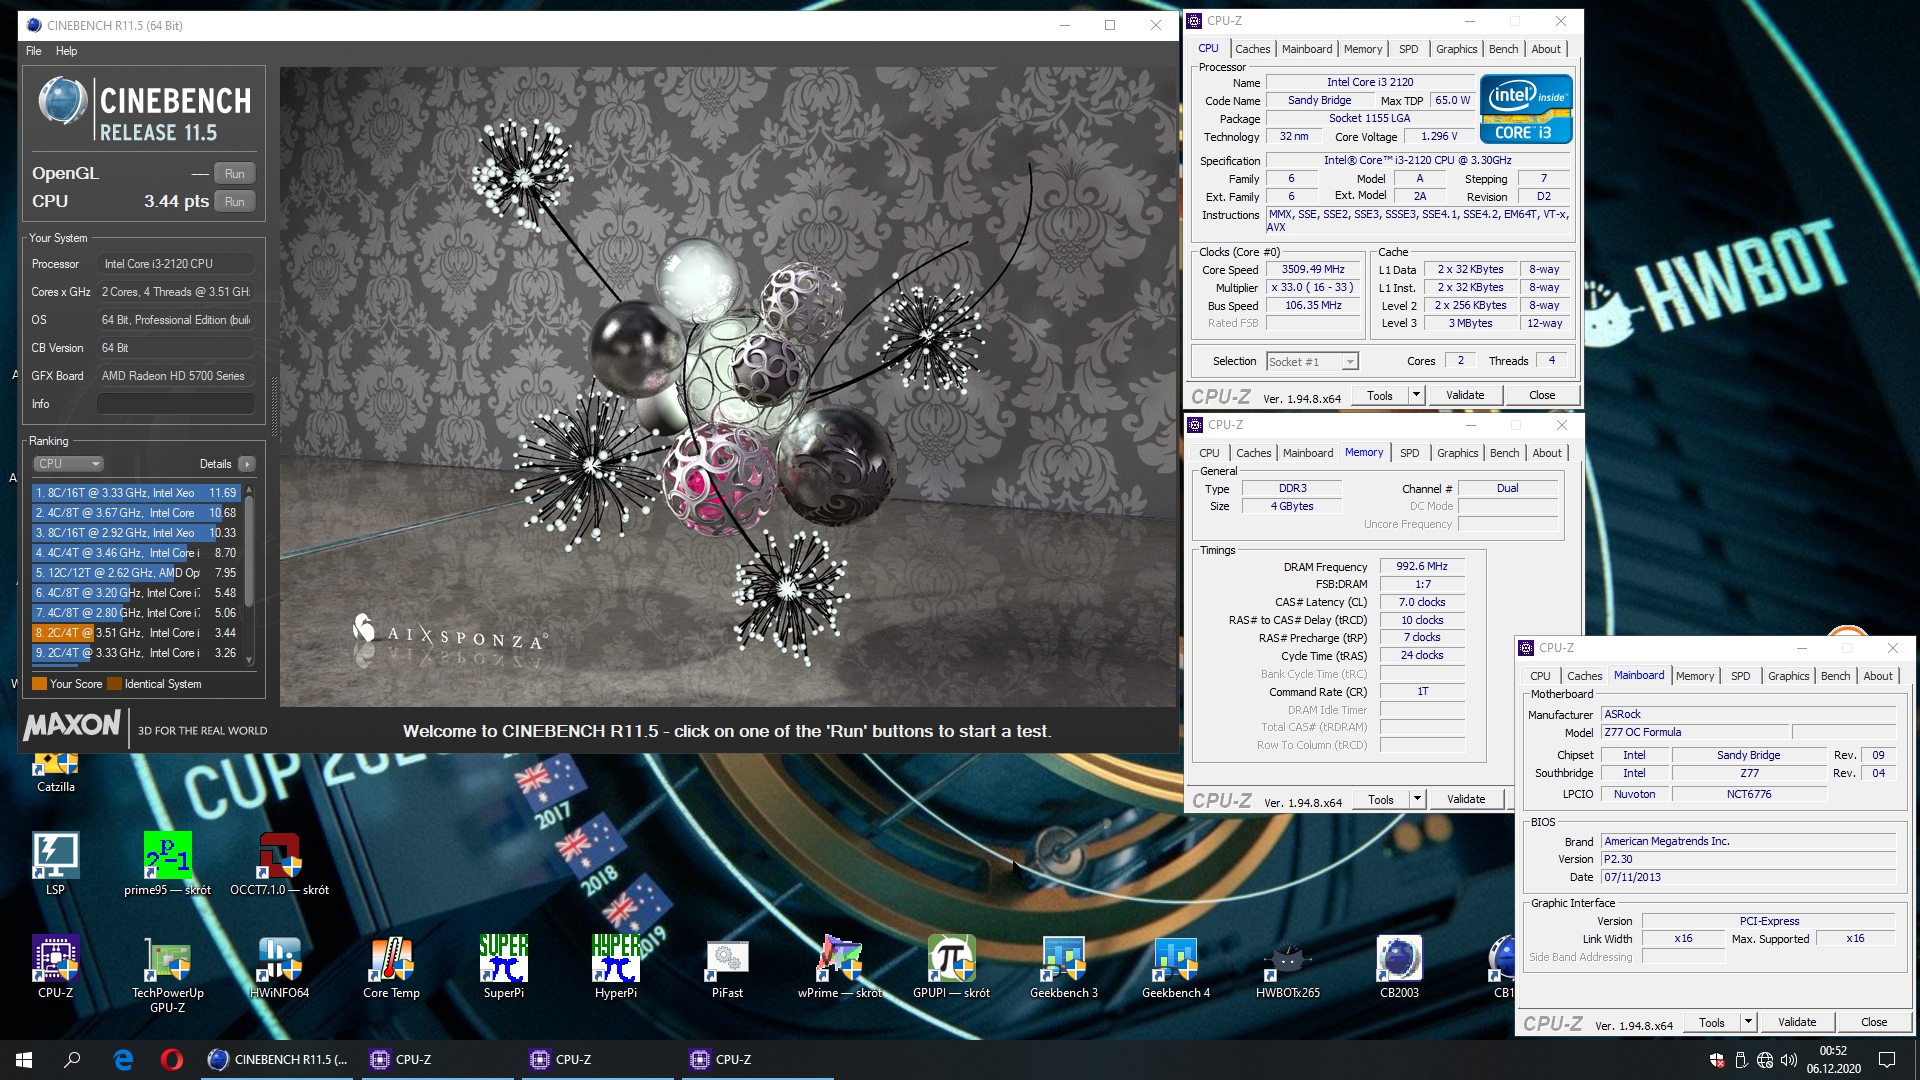Click Validate in CPU-Z Memory window
Image resolution: width=1920 pixels, height=1080 pixels.
pos(1466,799)
